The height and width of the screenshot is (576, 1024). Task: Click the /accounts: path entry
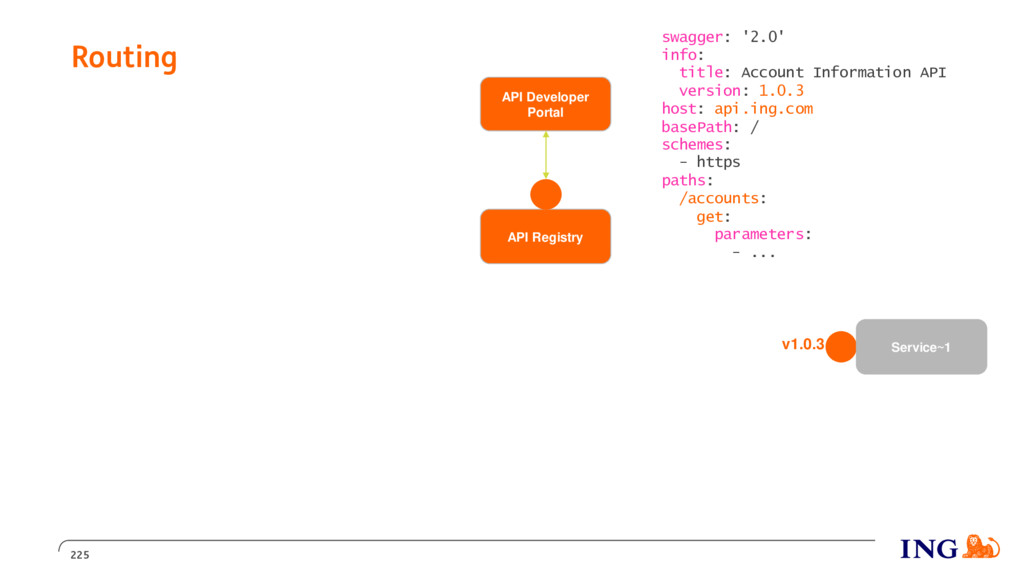point(722,198)
